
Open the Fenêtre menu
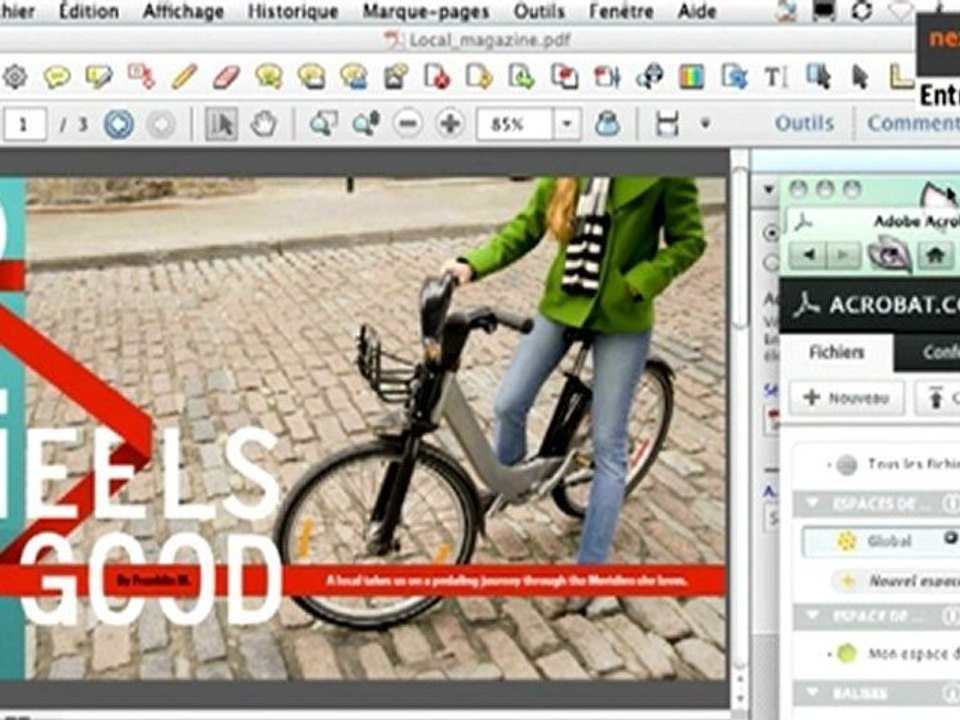click(621, 11)
